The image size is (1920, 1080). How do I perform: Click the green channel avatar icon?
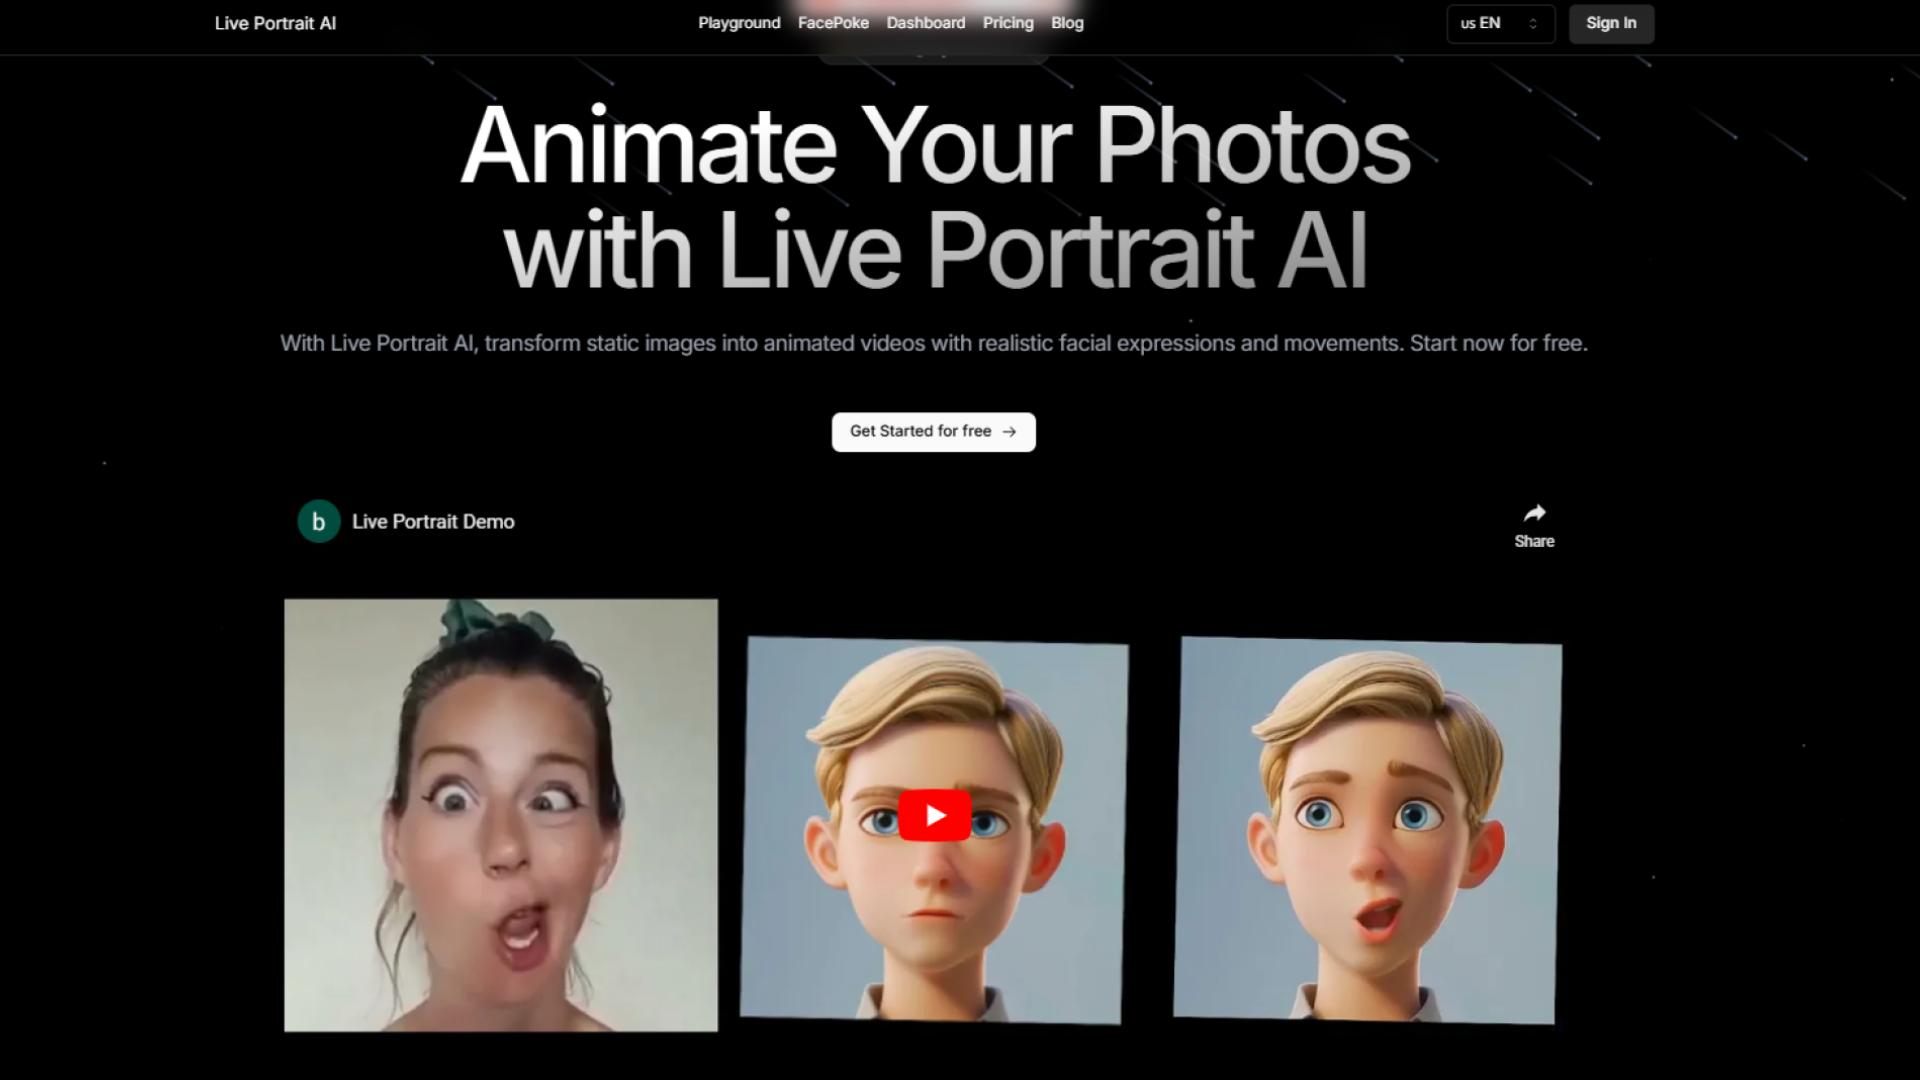[318, 520]
